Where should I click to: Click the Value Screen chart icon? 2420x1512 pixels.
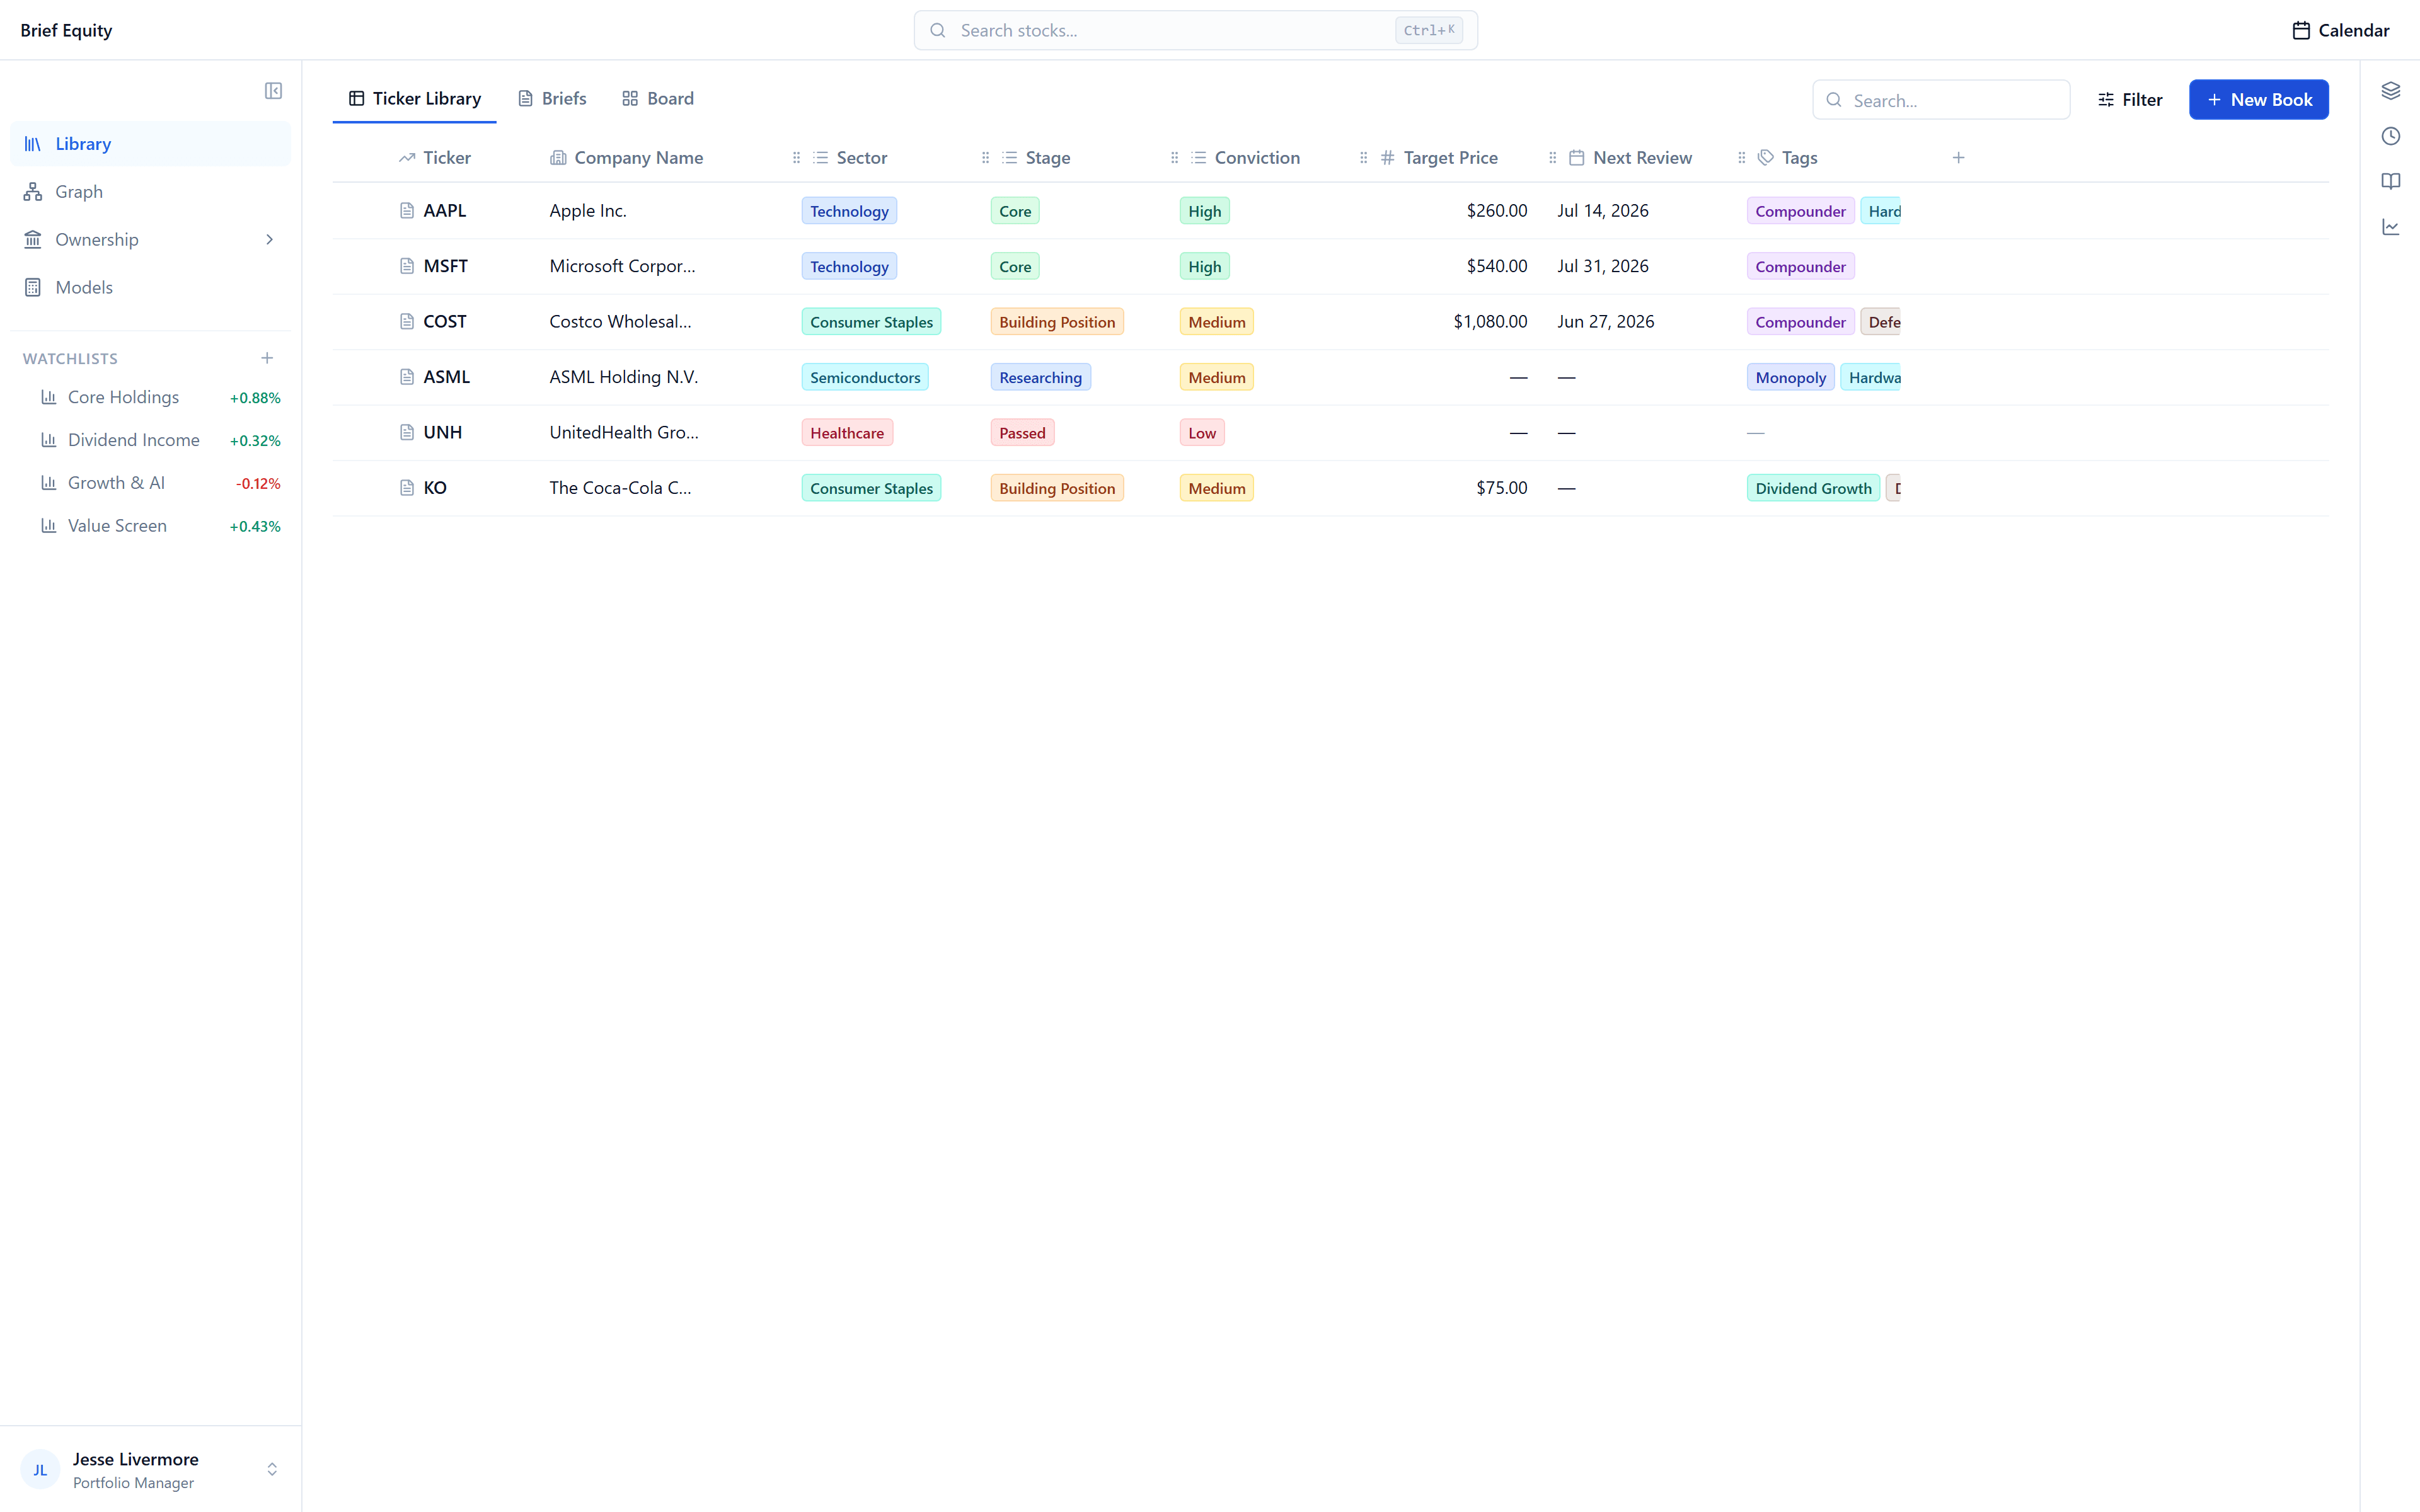pyautogui.click(x=48, y=526)
